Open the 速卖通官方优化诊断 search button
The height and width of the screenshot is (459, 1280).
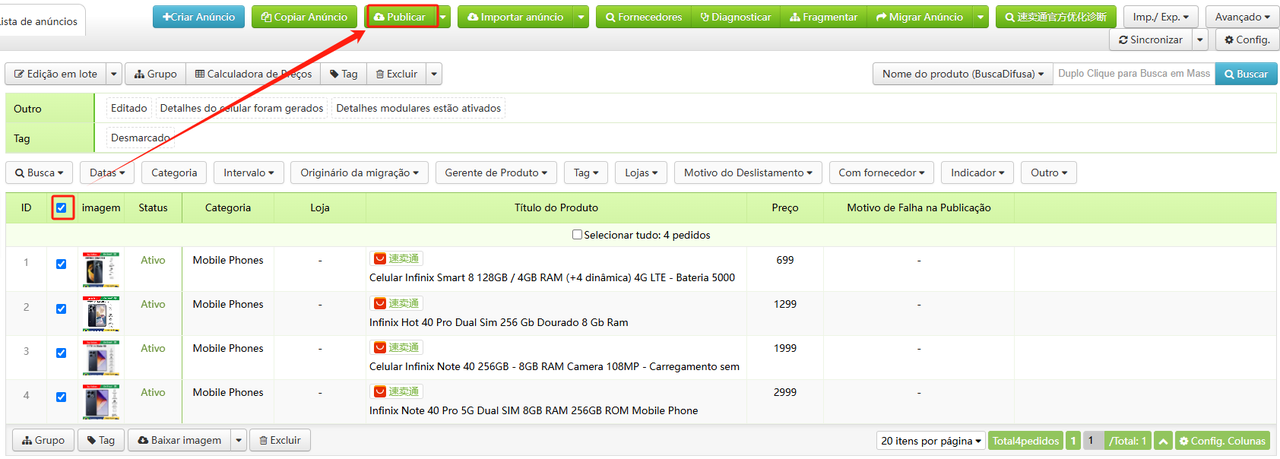[1055, 17]
